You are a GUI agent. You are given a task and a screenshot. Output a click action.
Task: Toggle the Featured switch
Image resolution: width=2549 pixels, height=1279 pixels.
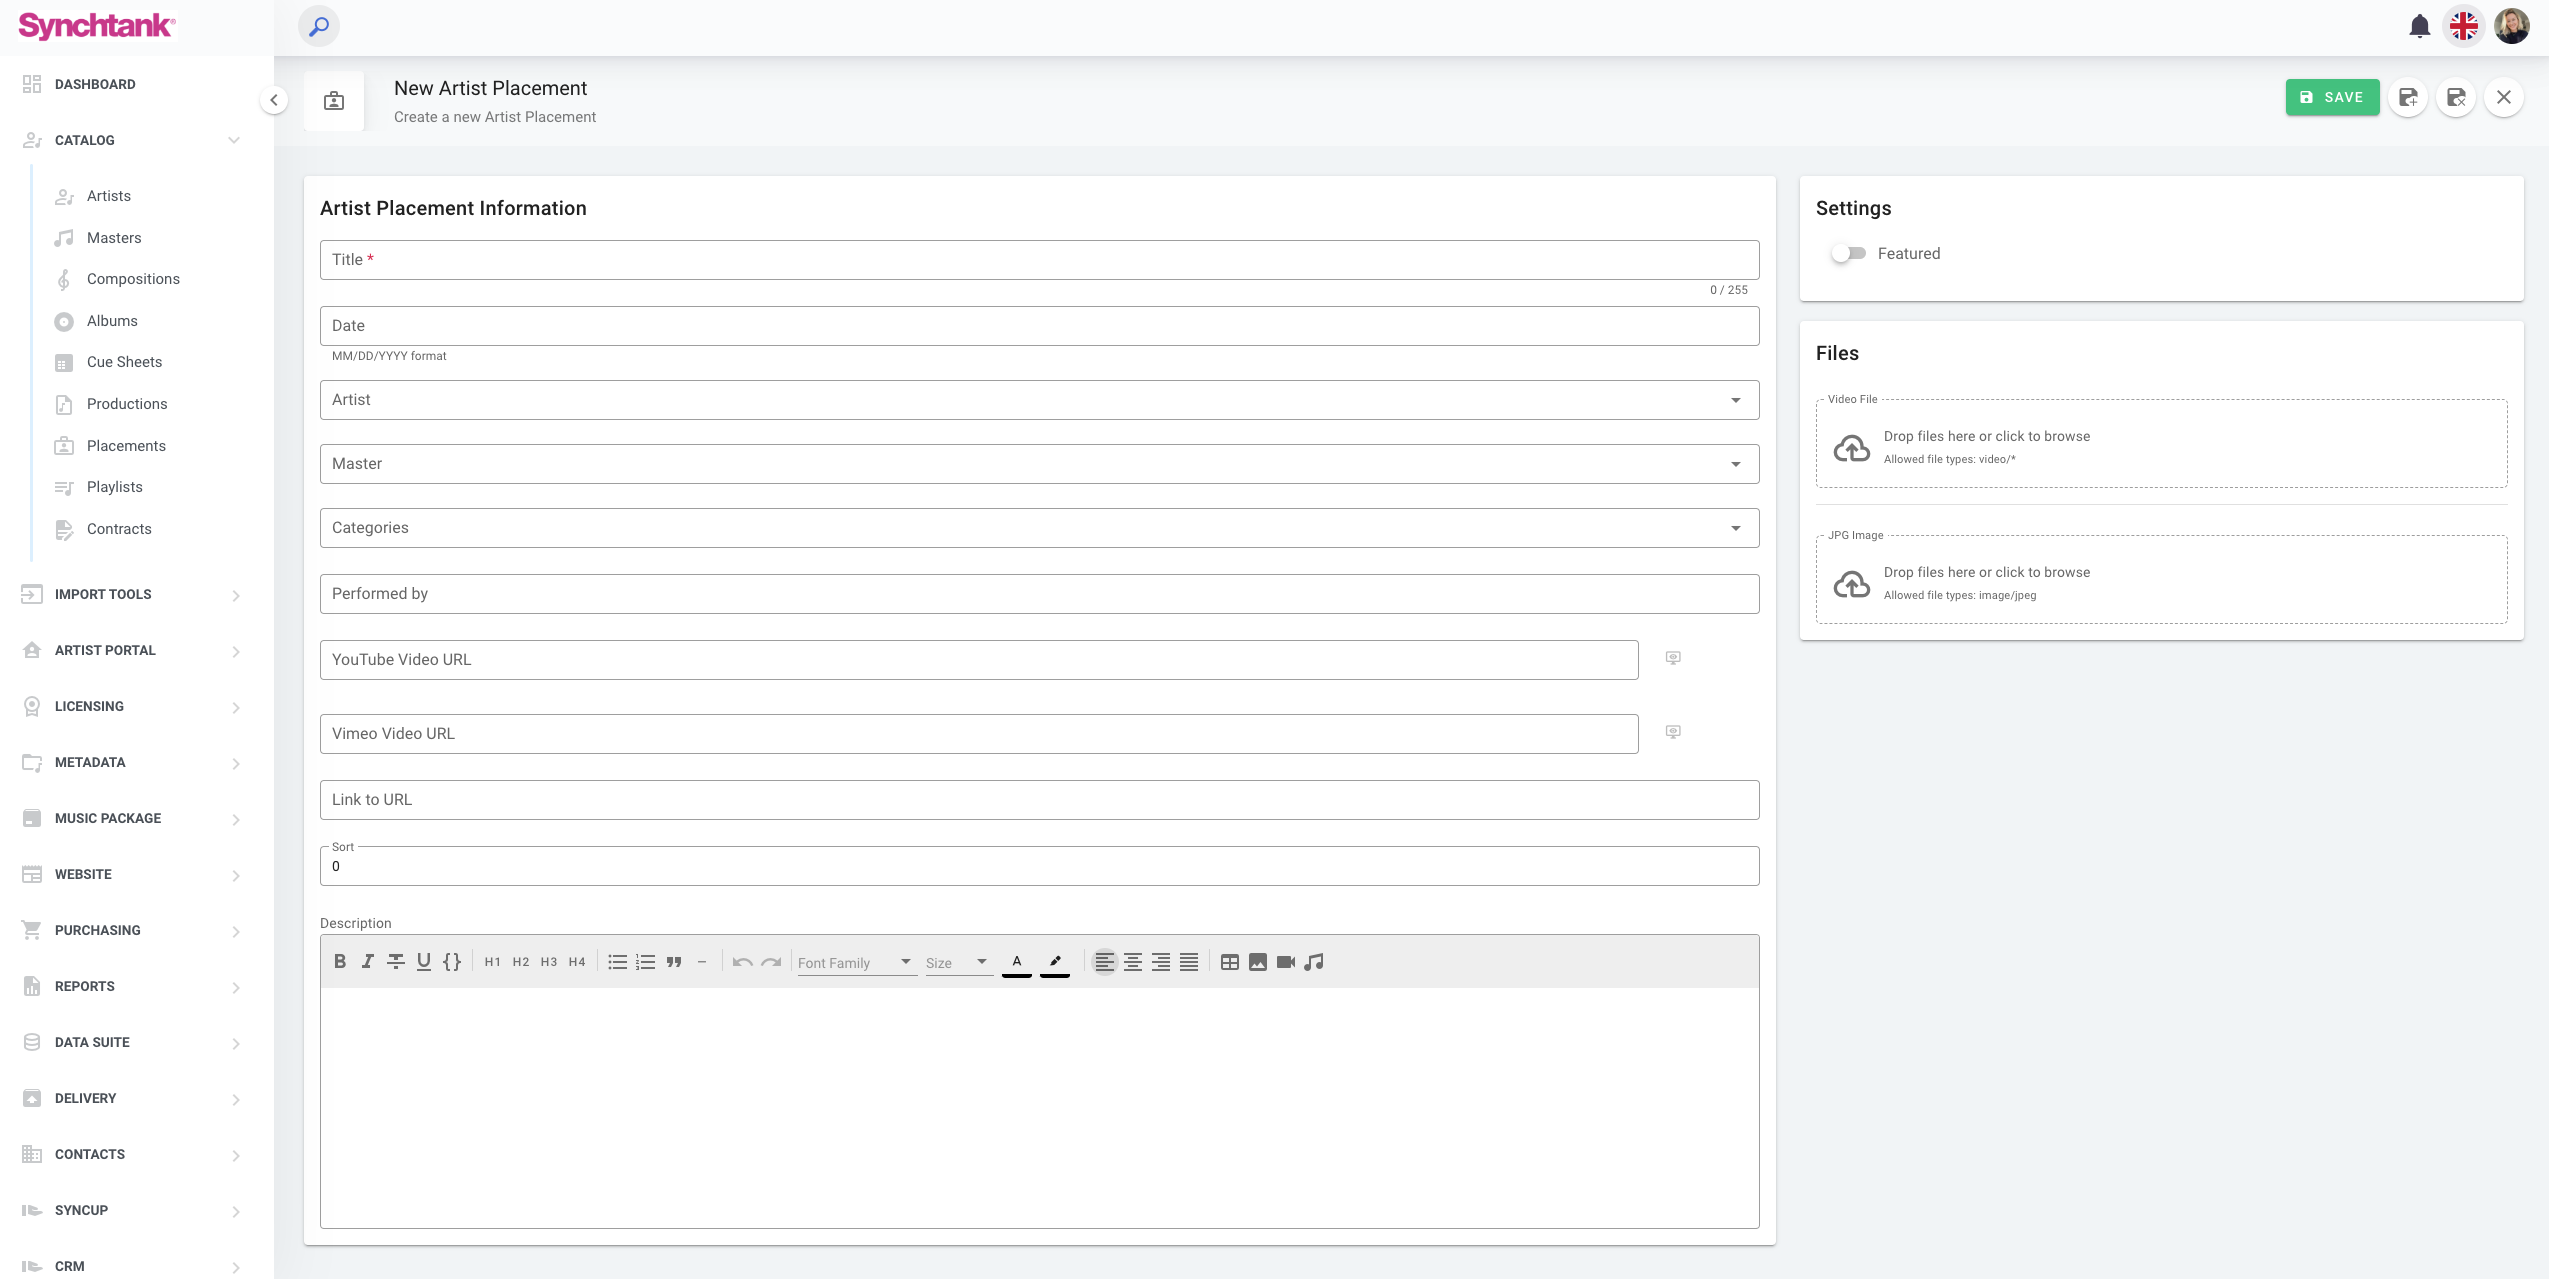(x=1848, y=254)
